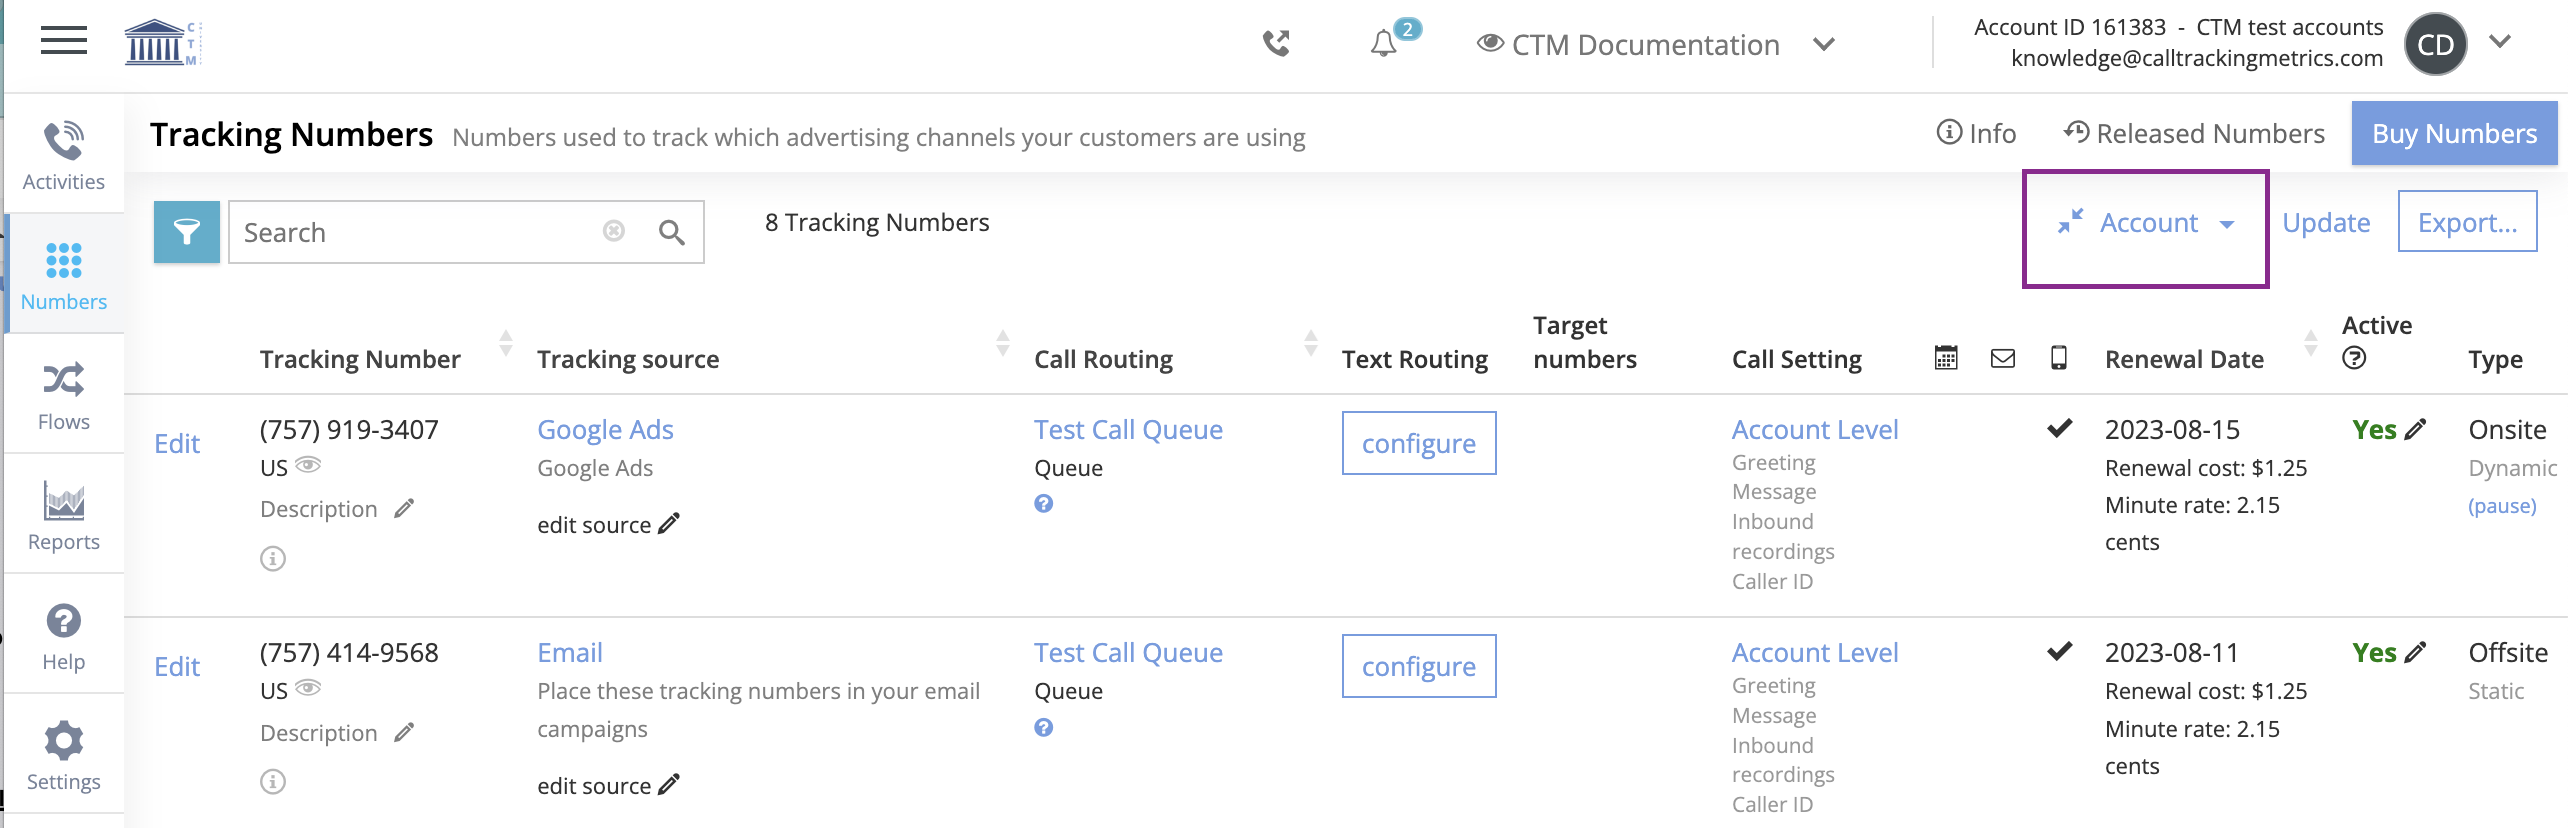Click edit source for Google Ads

pyautogui.click(x=608, y=524)
